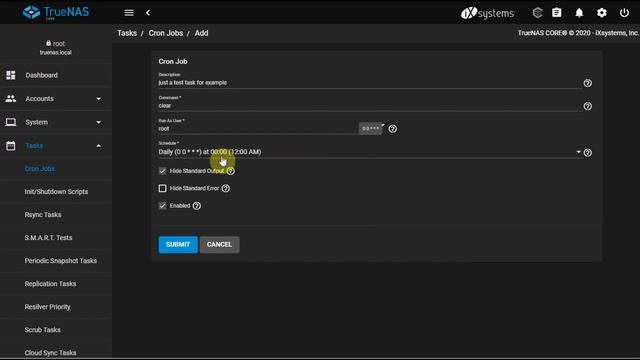Open help for Hide Standard Output
The width and height of the screenshot is (640, 360).
point(231,171)
